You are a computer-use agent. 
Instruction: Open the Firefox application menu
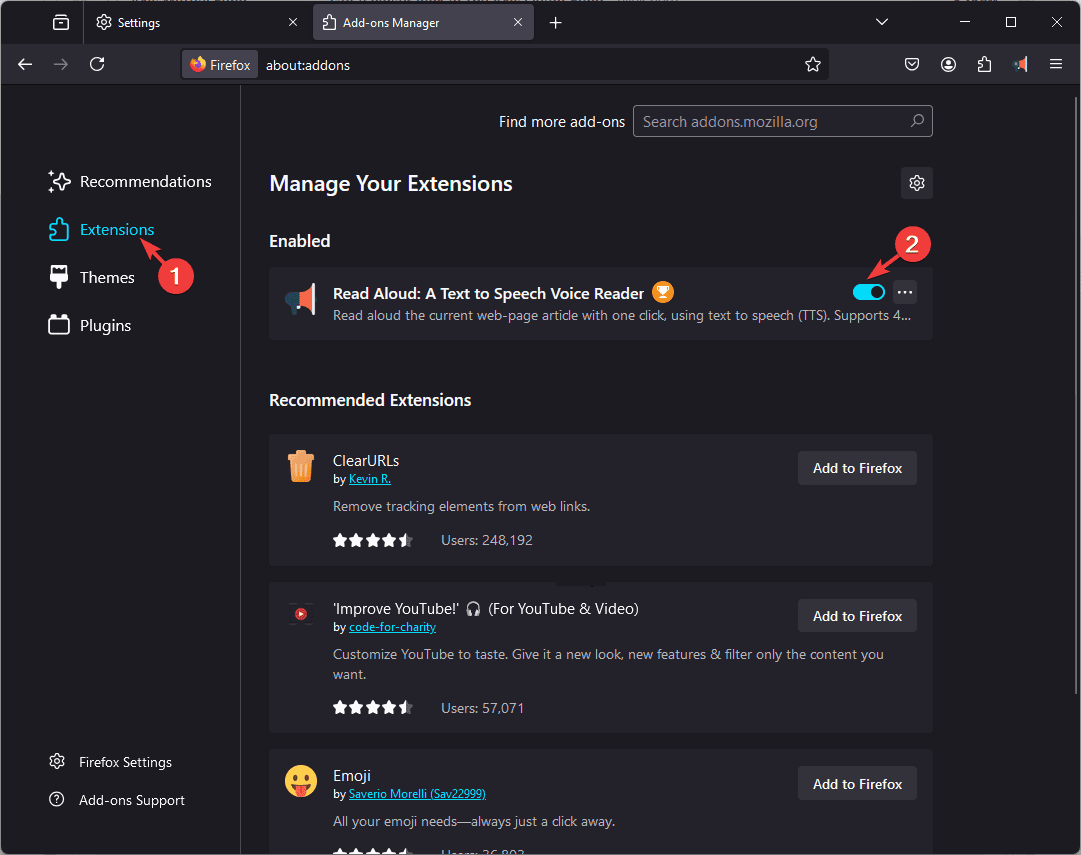pos(1055,64)
